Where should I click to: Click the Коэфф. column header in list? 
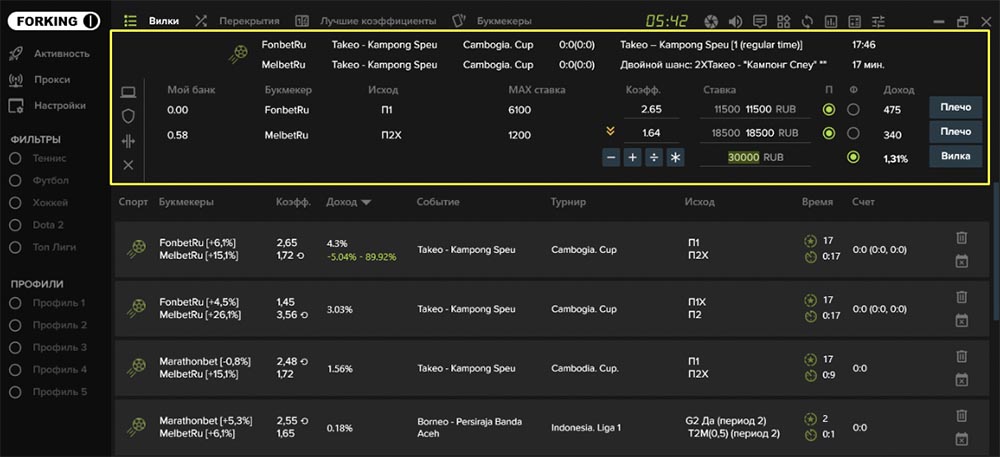[293, 202]
